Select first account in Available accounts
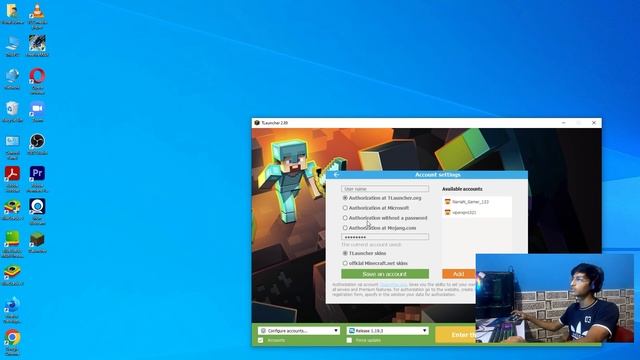The width and height of the screenshot is (640, 360). point(477,202)
